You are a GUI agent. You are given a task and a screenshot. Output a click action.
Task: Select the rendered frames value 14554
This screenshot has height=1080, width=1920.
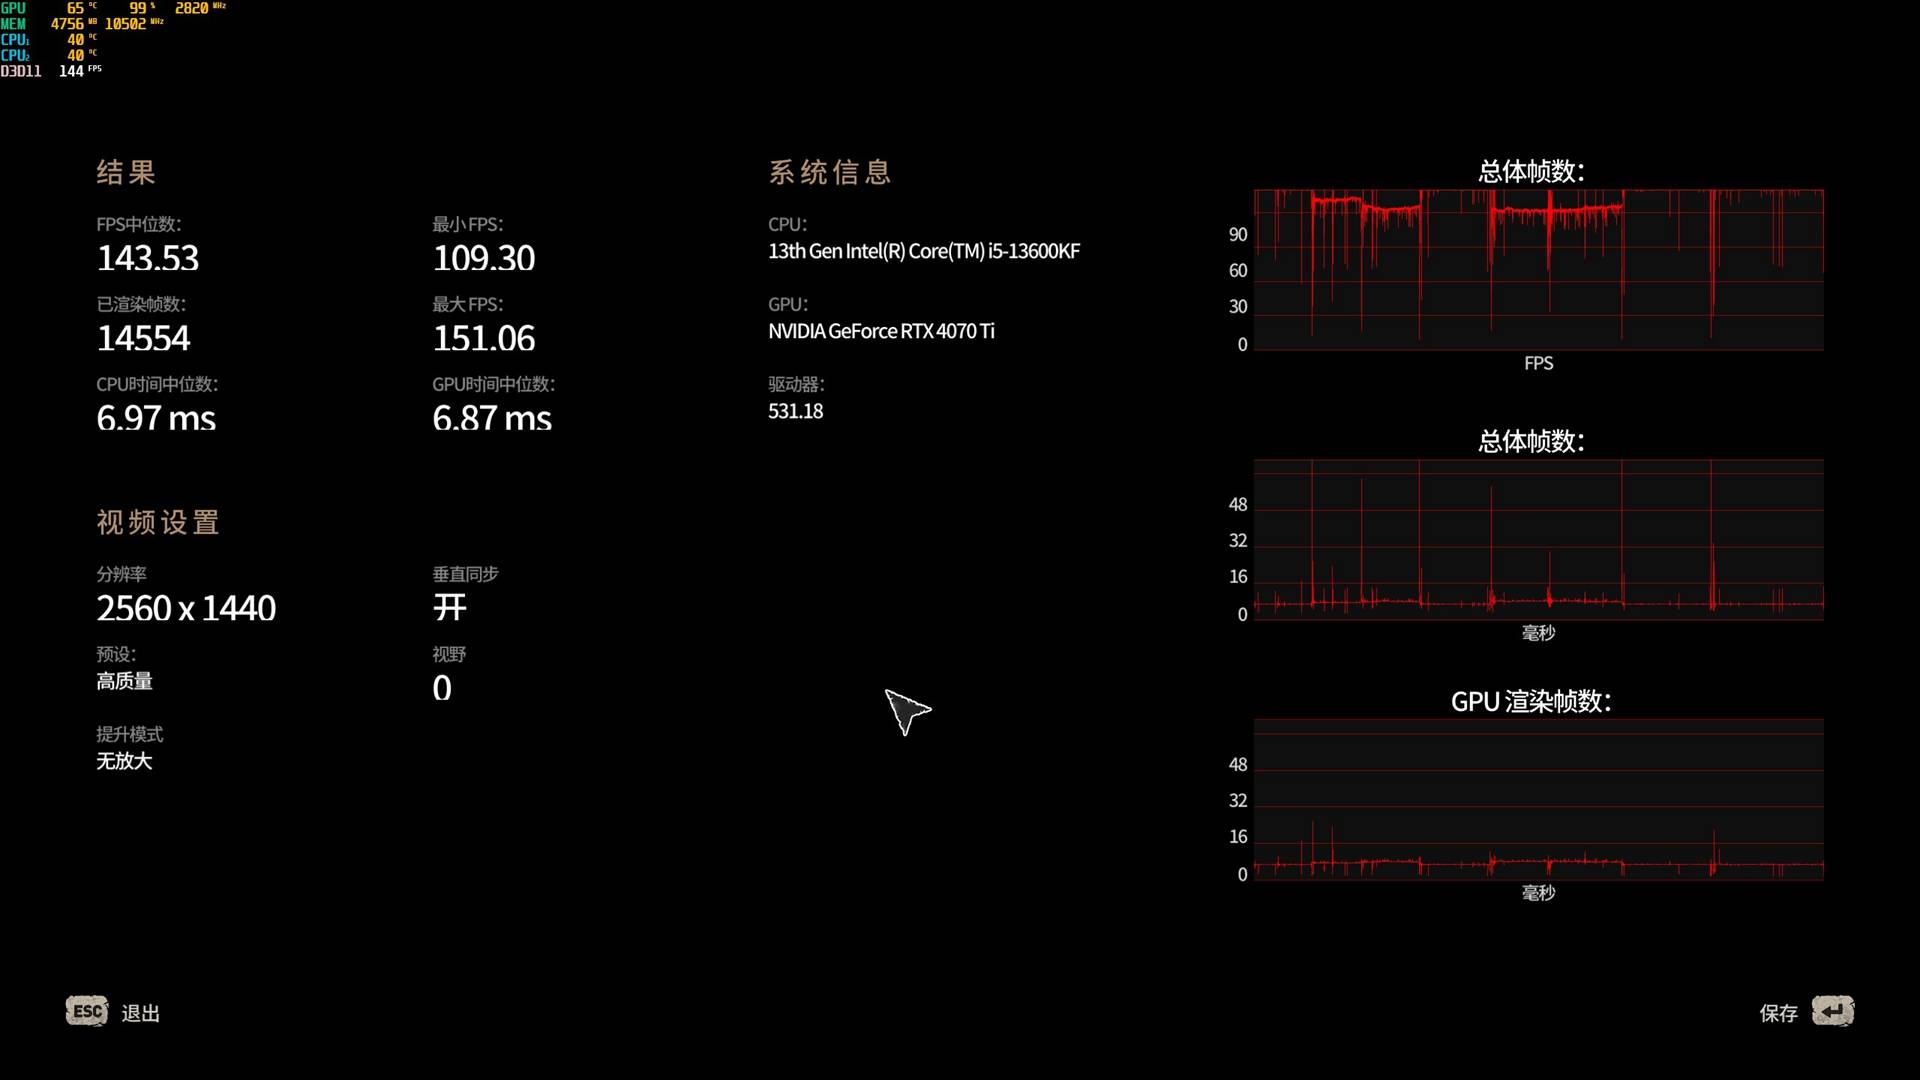tap(143, 338)
